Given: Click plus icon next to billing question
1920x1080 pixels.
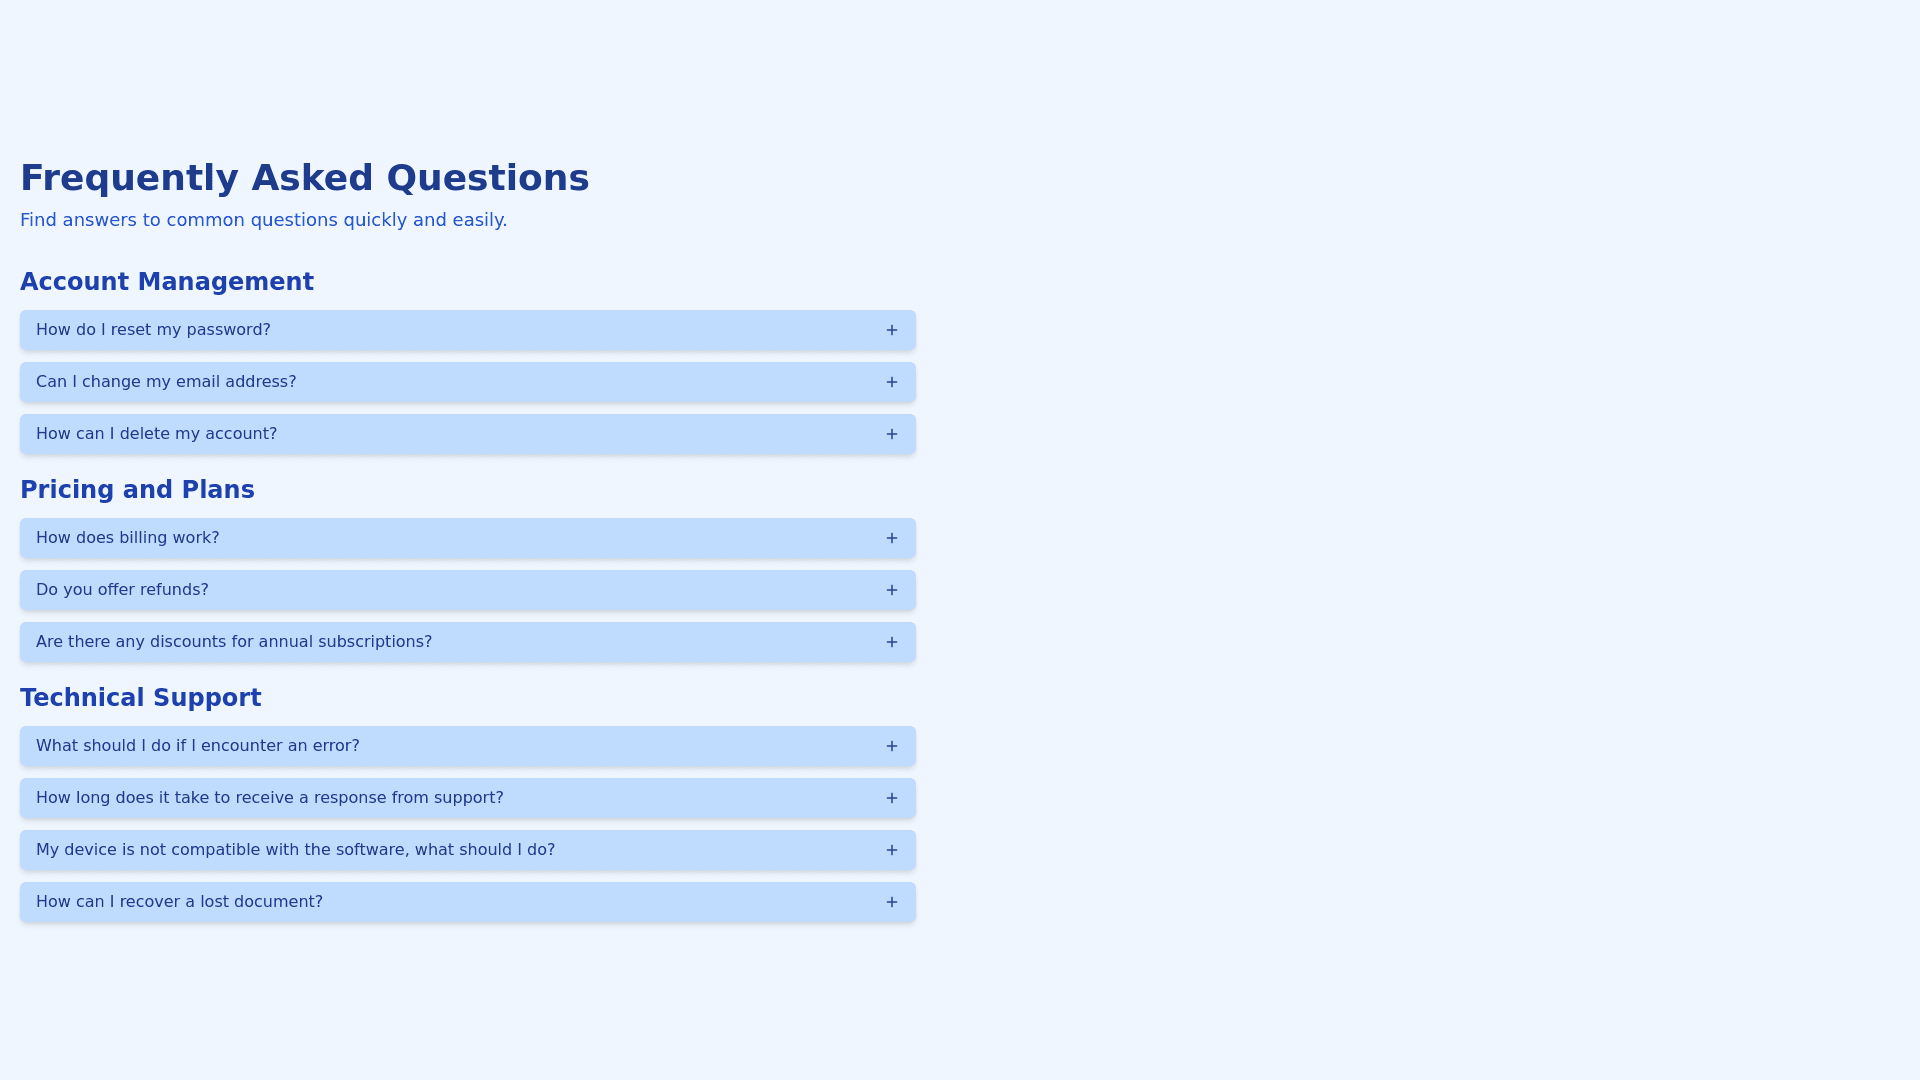Looking at the screenshot, I should point(891,538).
